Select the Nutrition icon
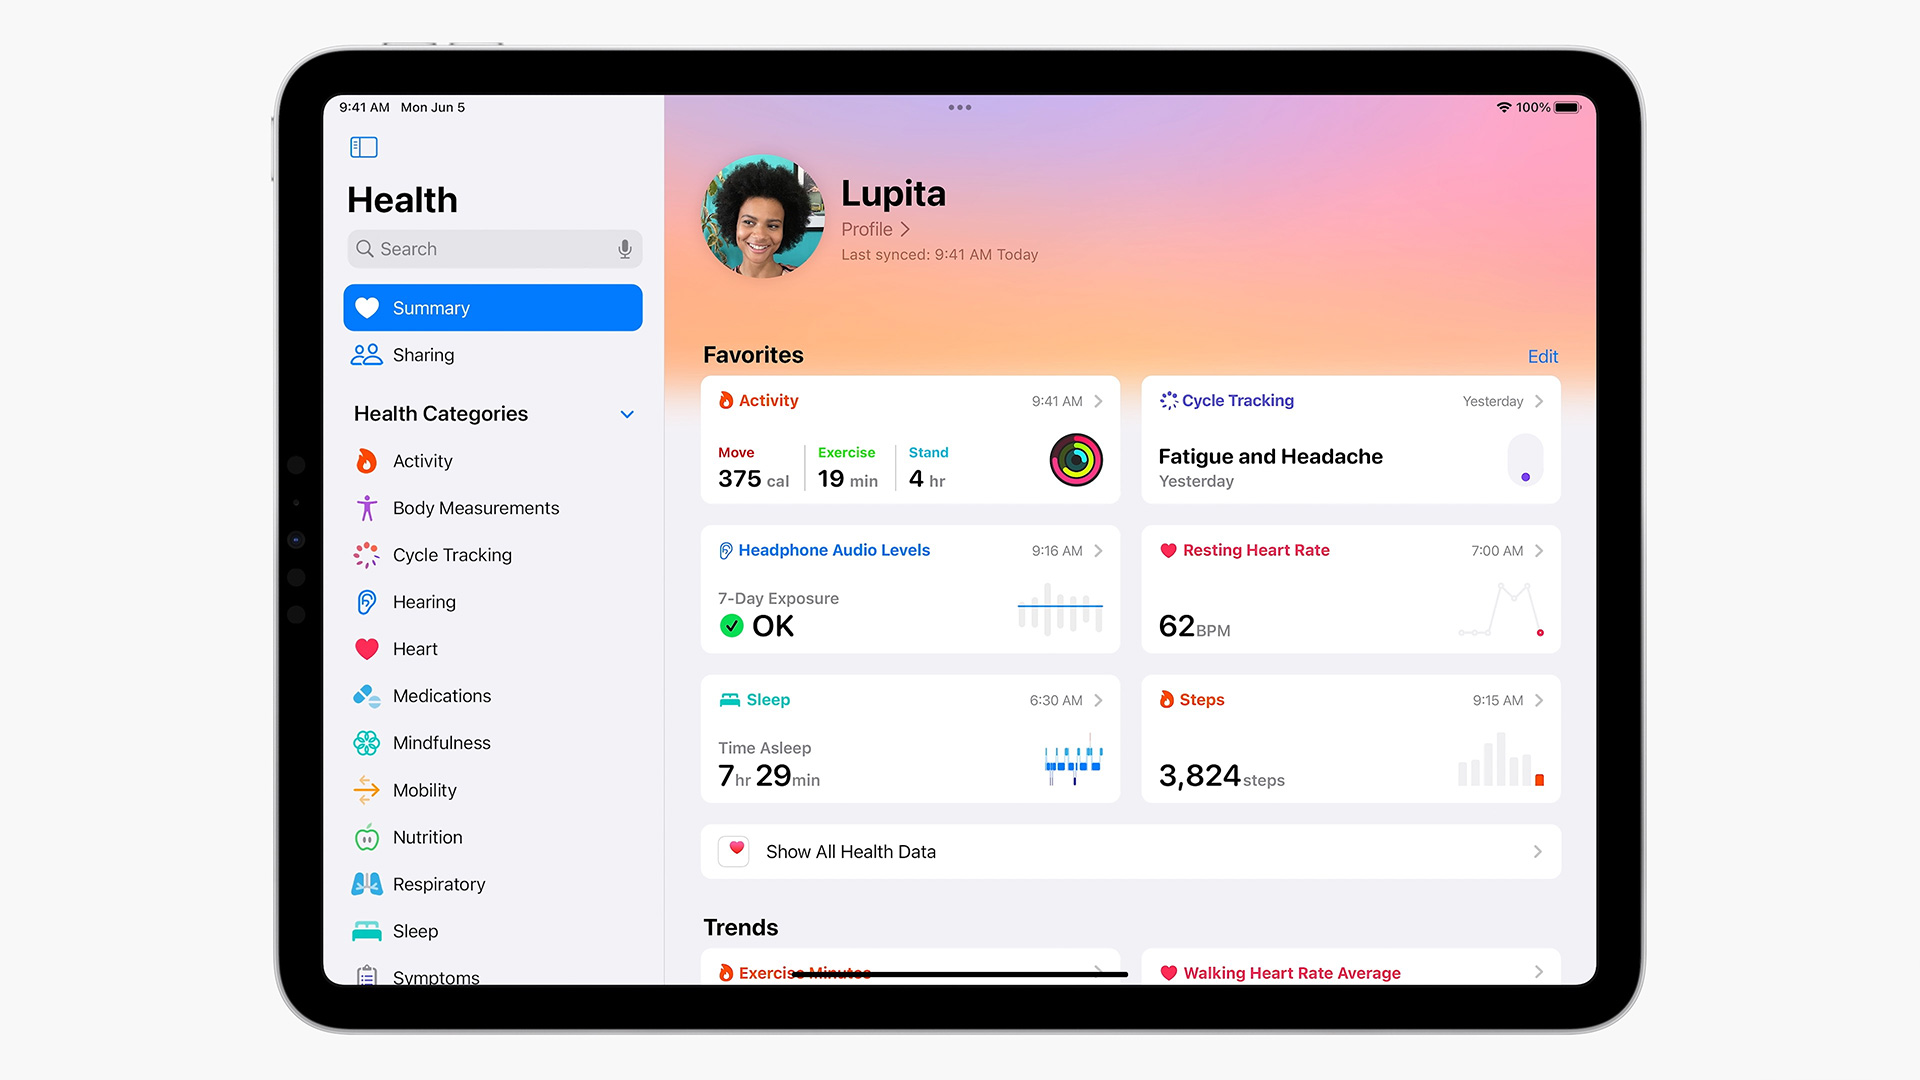This screenshot has width=1920, height=1080. tap(365, 836)
